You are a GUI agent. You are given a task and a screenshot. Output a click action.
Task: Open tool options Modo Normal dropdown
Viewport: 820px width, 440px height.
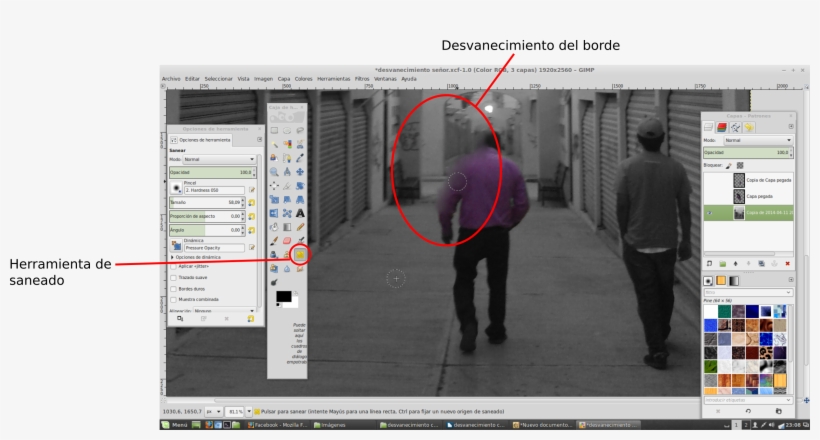(219, 159)
